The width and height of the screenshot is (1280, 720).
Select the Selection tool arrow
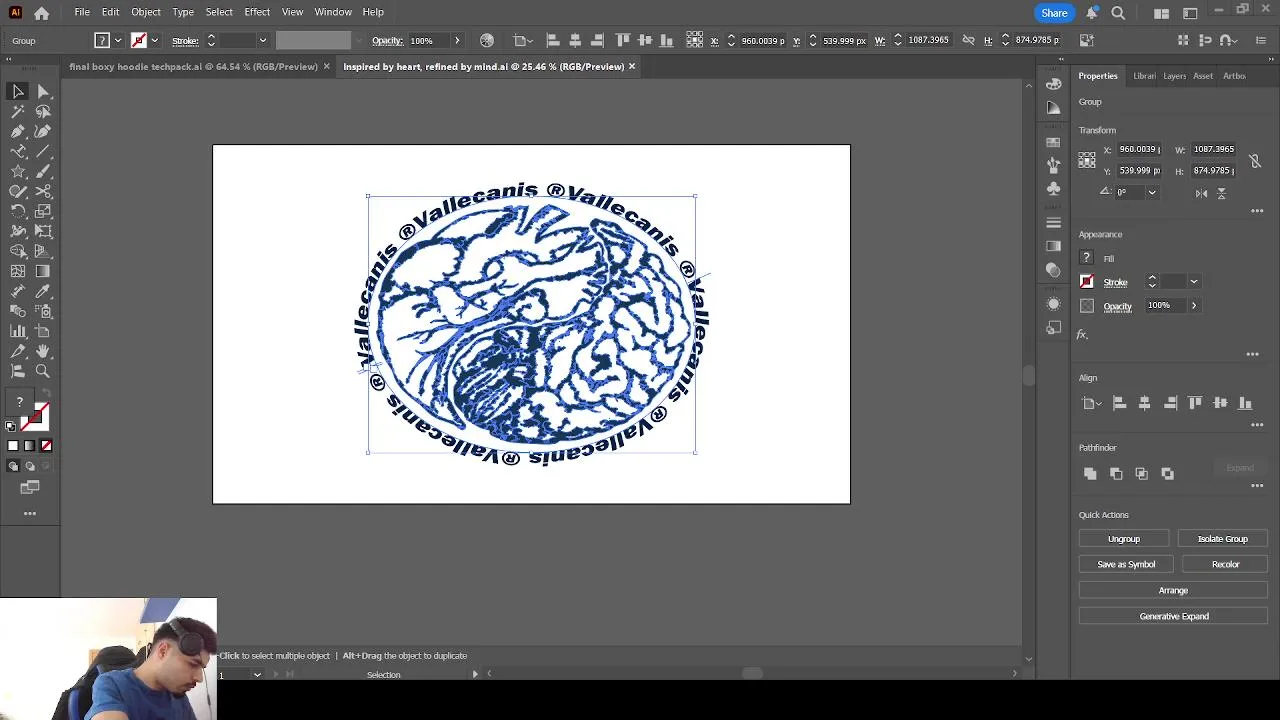click(x=18, y=91)
